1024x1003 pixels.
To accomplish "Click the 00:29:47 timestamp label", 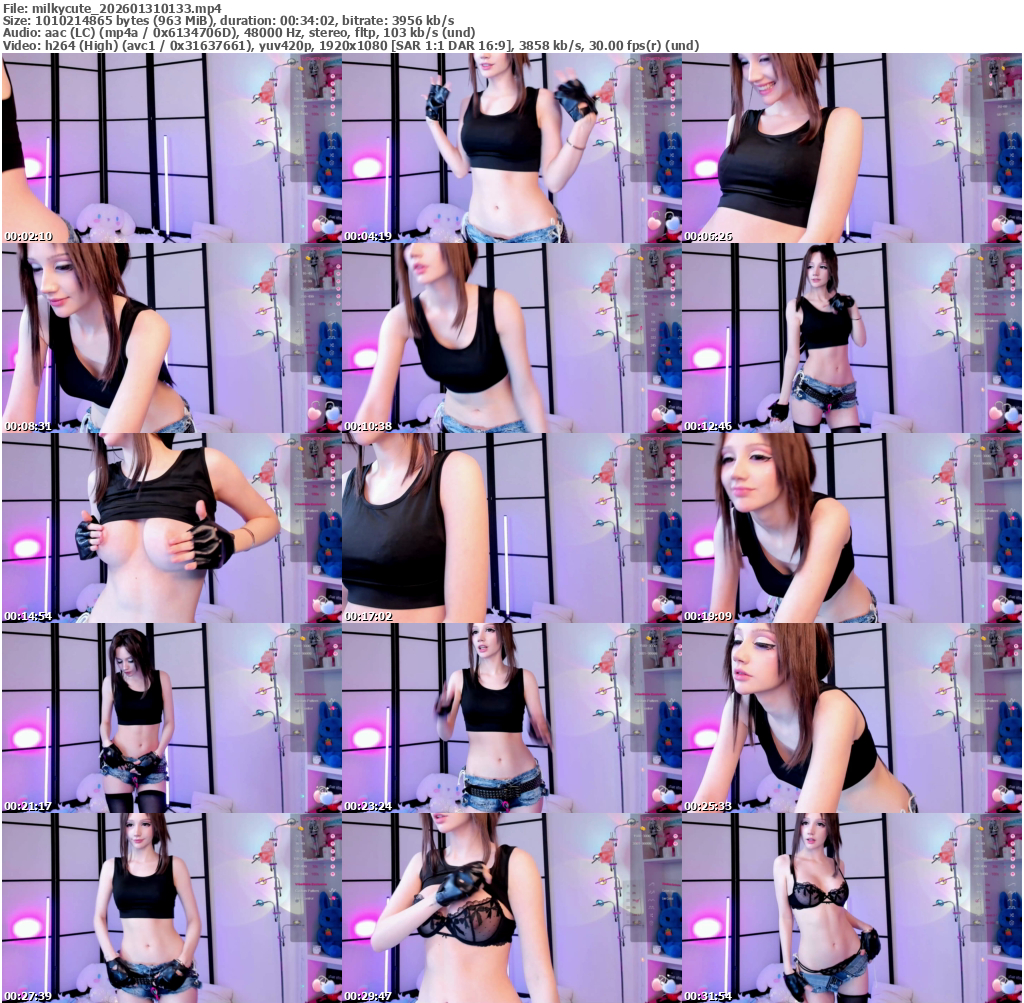I will [369, 996].
